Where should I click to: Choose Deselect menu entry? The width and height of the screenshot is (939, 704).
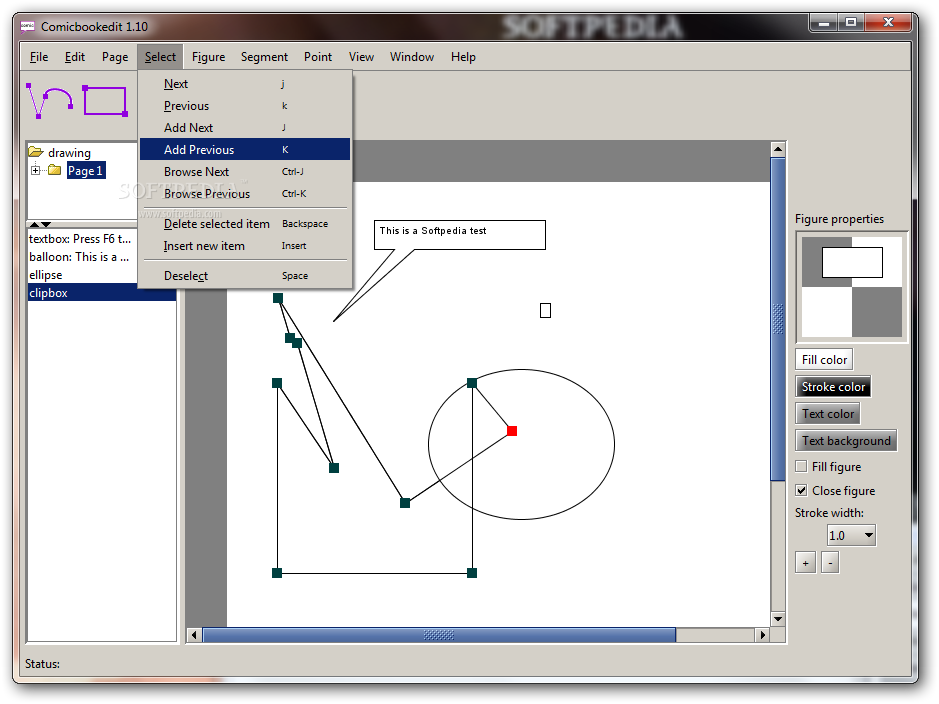point(245,276)
